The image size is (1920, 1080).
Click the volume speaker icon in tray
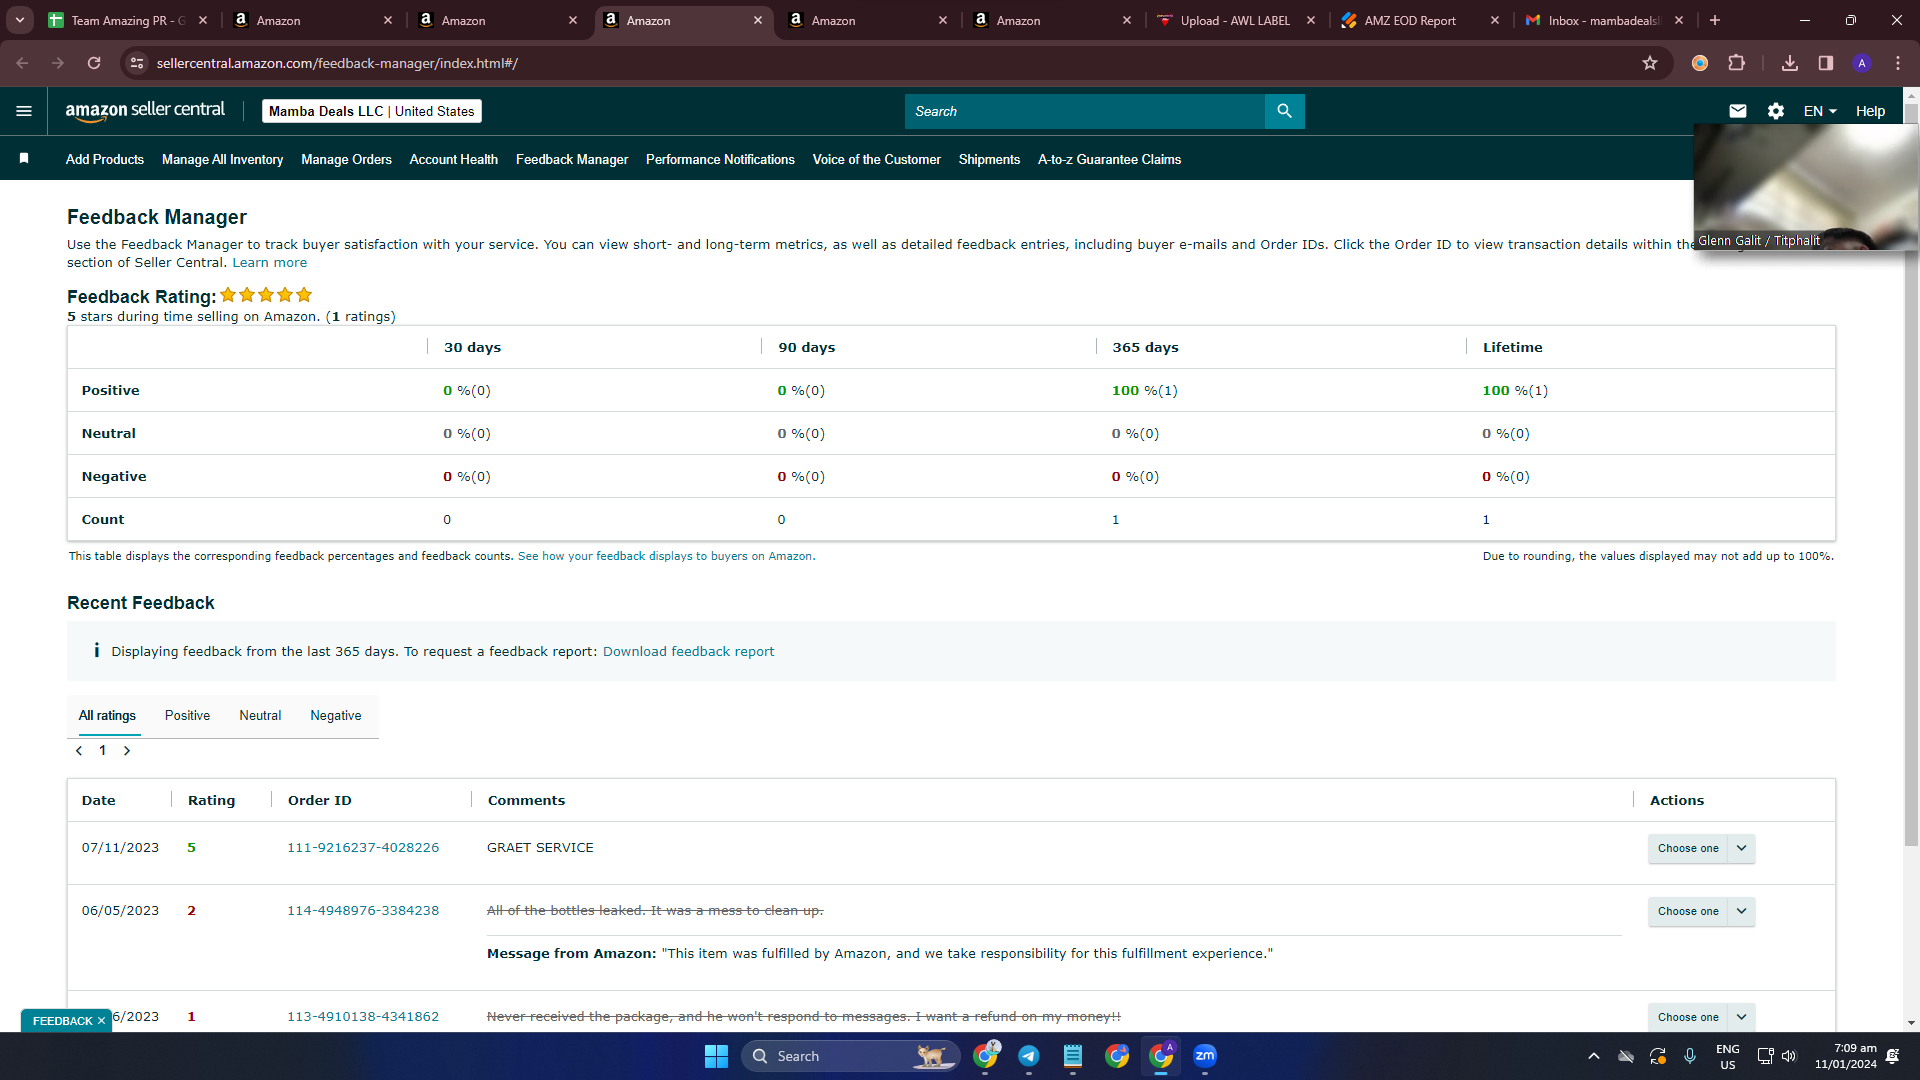pyautogui.click(x=1789, y=1056)
